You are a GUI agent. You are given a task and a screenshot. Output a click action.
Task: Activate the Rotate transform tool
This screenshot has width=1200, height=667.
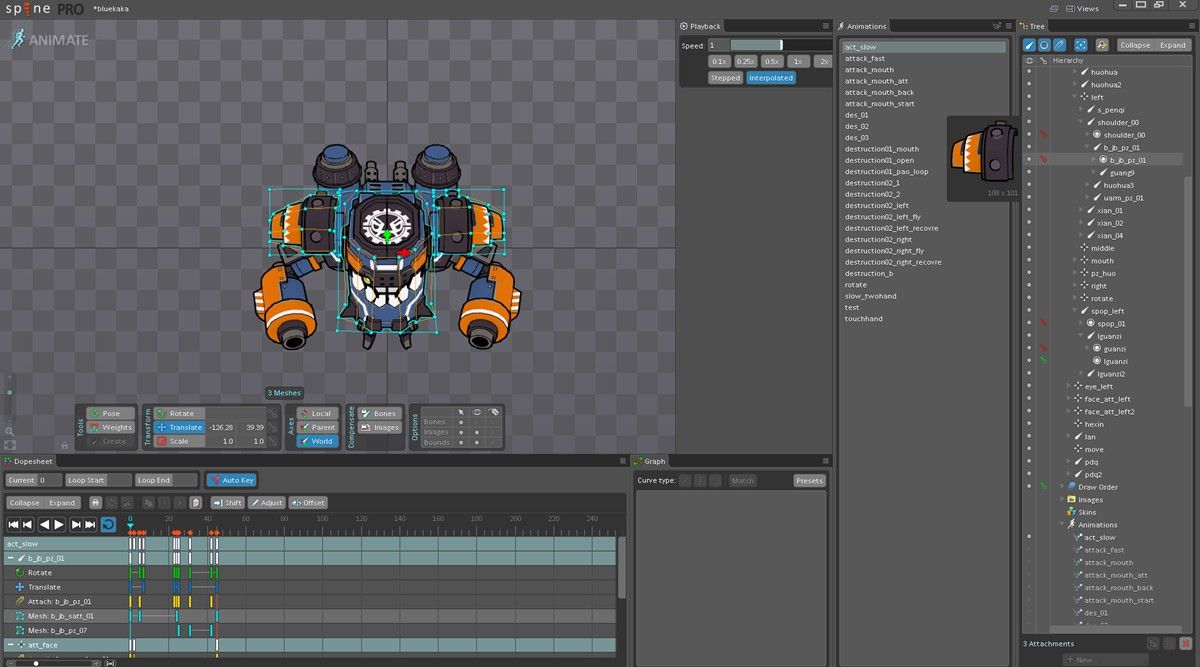point(178,413)
